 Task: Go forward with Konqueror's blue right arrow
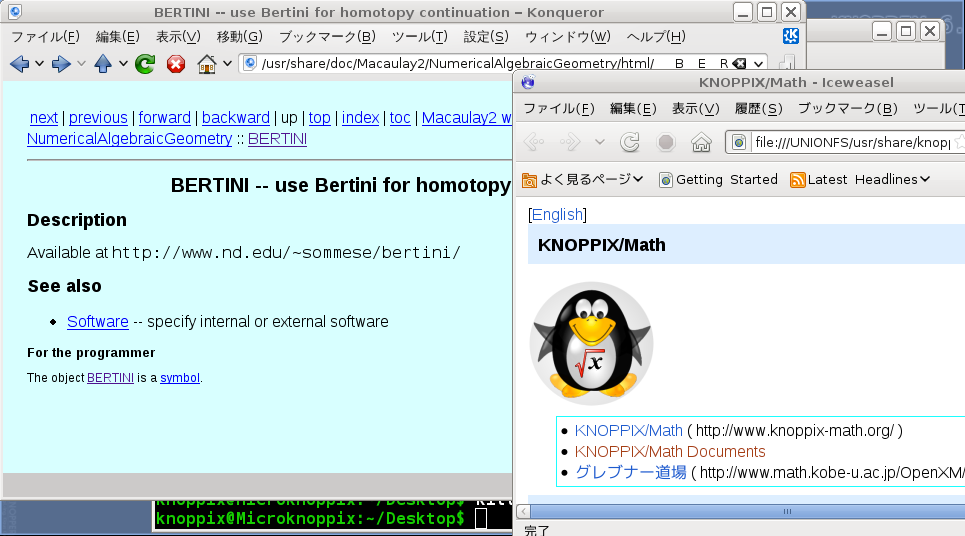(61, 63)
